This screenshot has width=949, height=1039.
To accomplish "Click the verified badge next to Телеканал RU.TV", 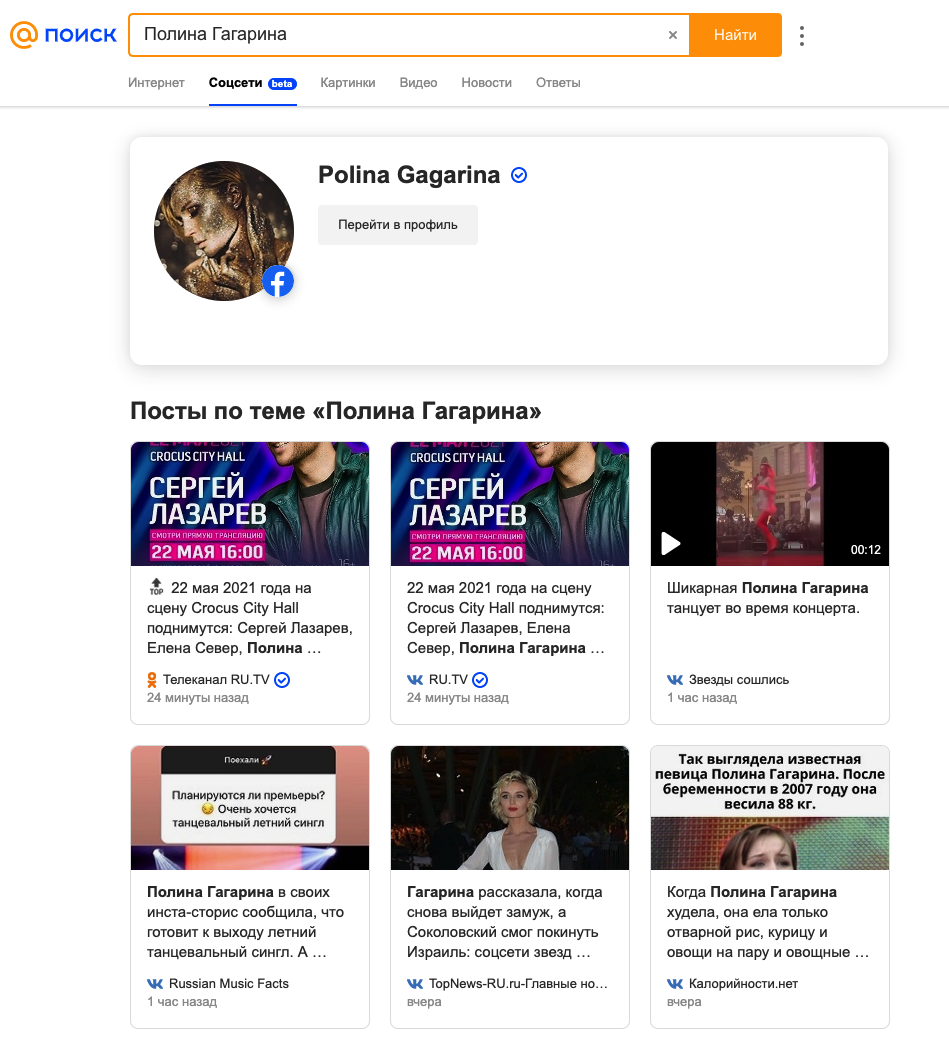I will click(282, 680).
